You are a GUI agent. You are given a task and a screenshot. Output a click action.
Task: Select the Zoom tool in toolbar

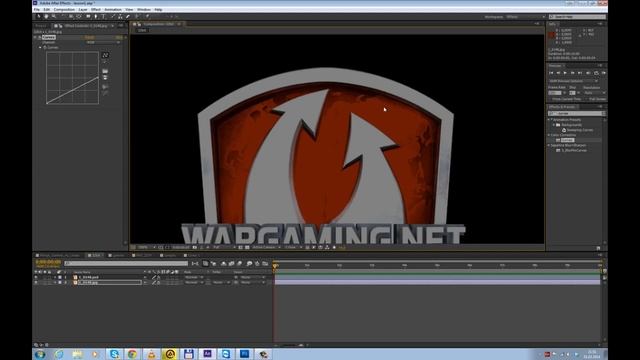(x=54, y=16)
